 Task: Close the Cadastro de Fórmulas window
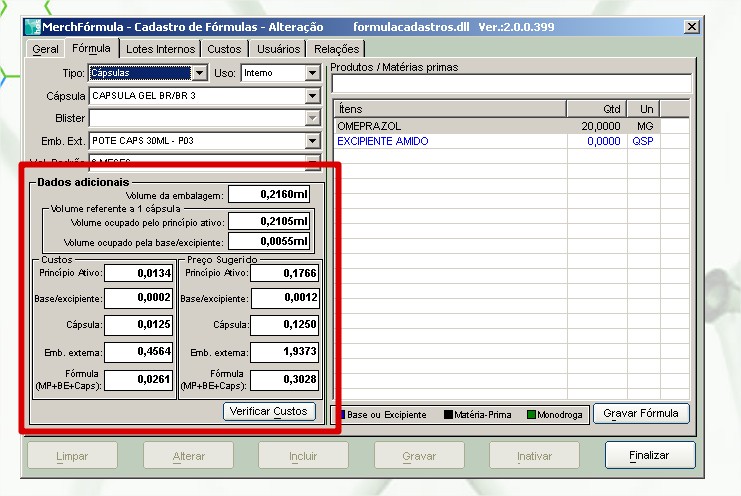(690, 27)
